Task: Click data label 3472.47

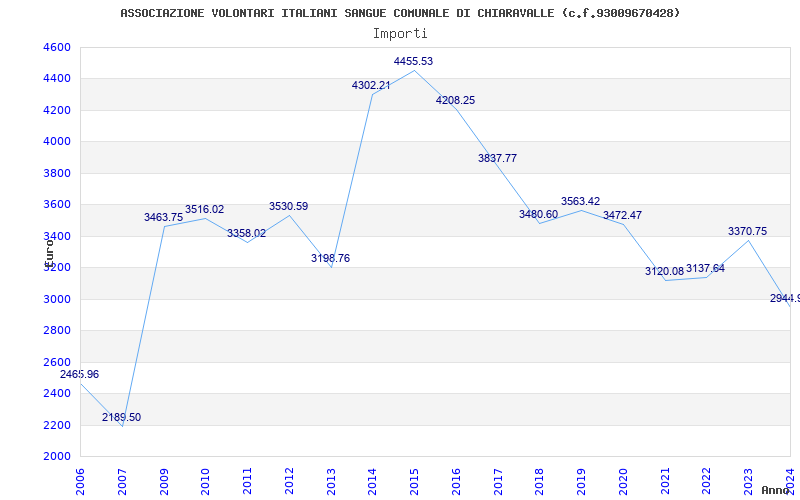Action: coord(622,215)
